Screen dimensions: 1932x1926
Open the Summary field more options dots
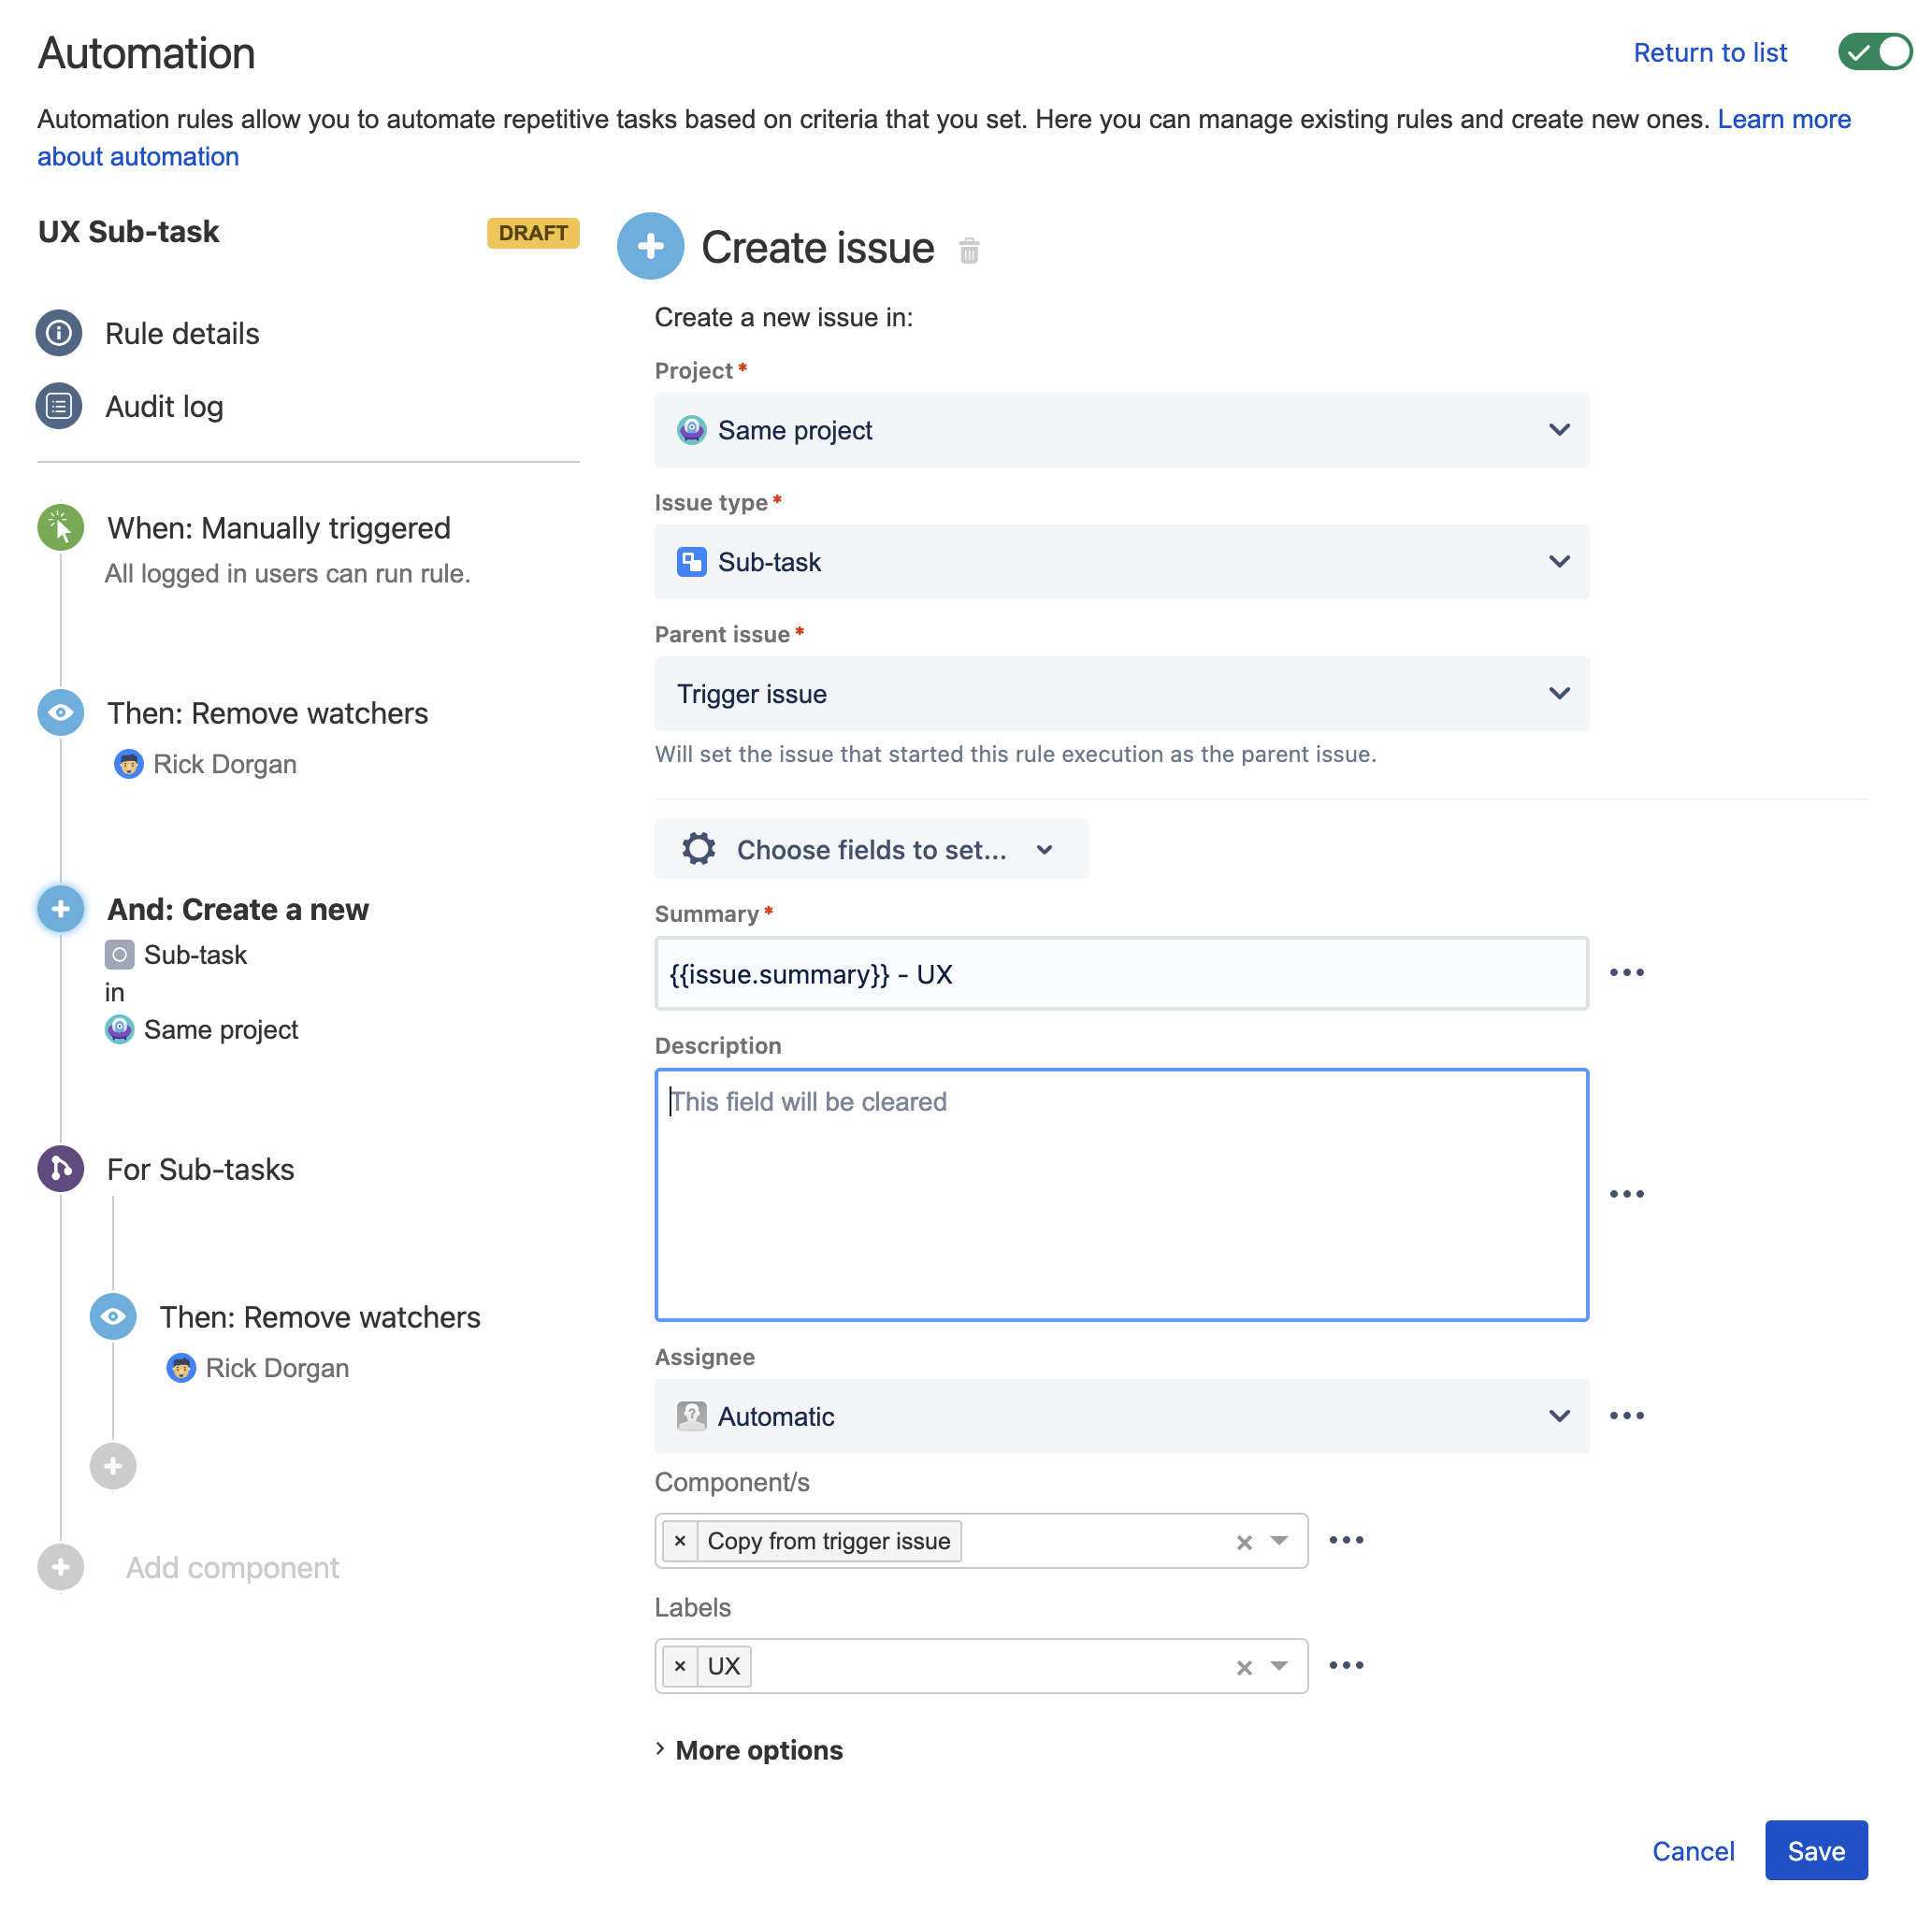(1626, 972)
